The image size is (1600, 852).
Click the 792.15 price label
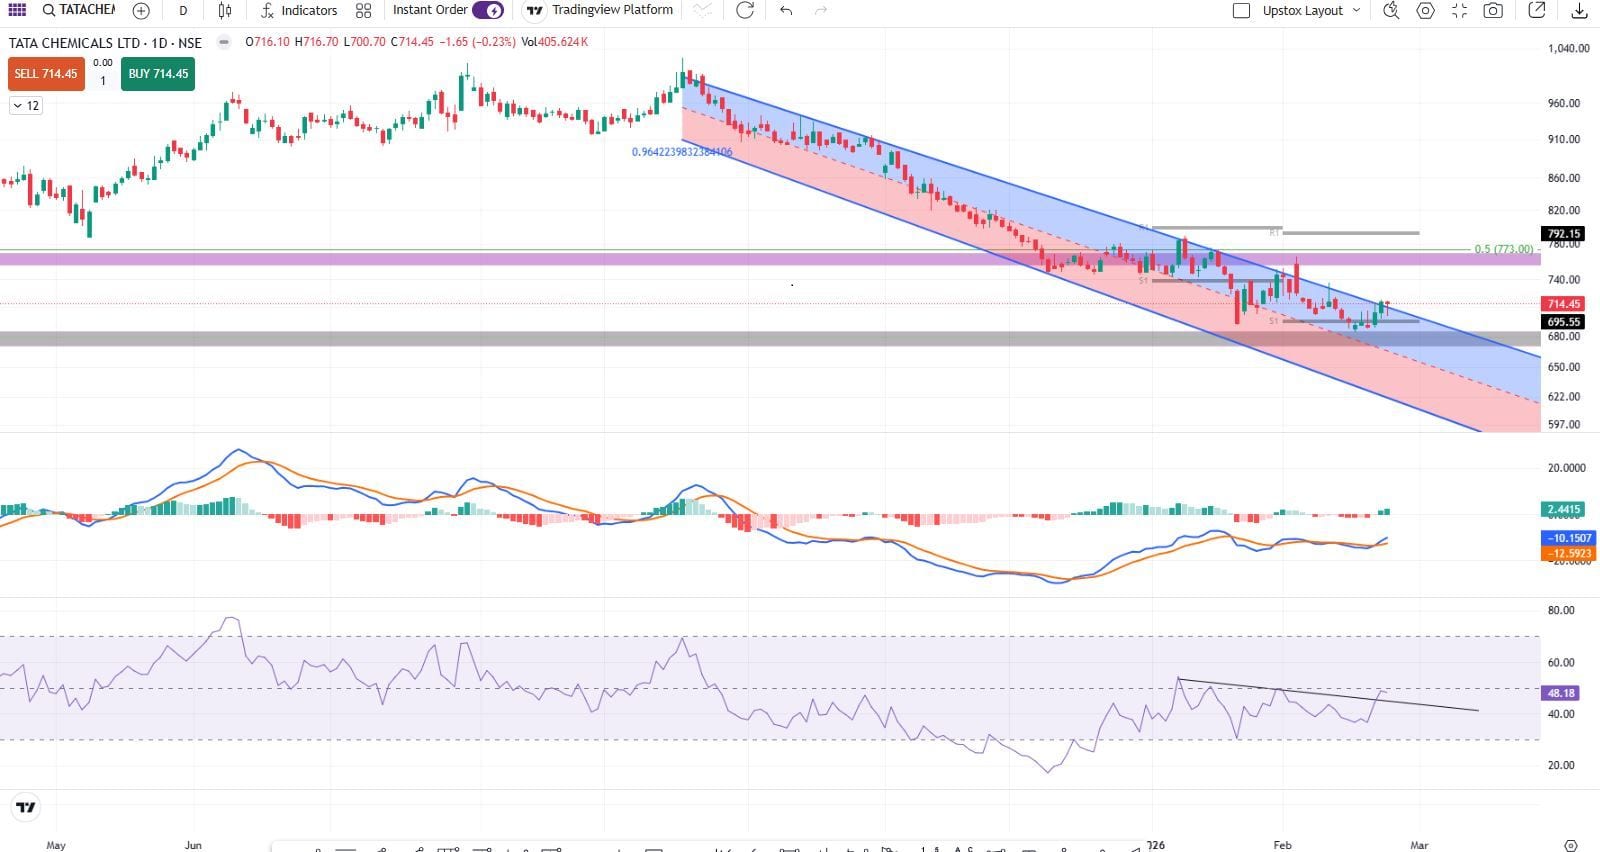coord(1563,234)
